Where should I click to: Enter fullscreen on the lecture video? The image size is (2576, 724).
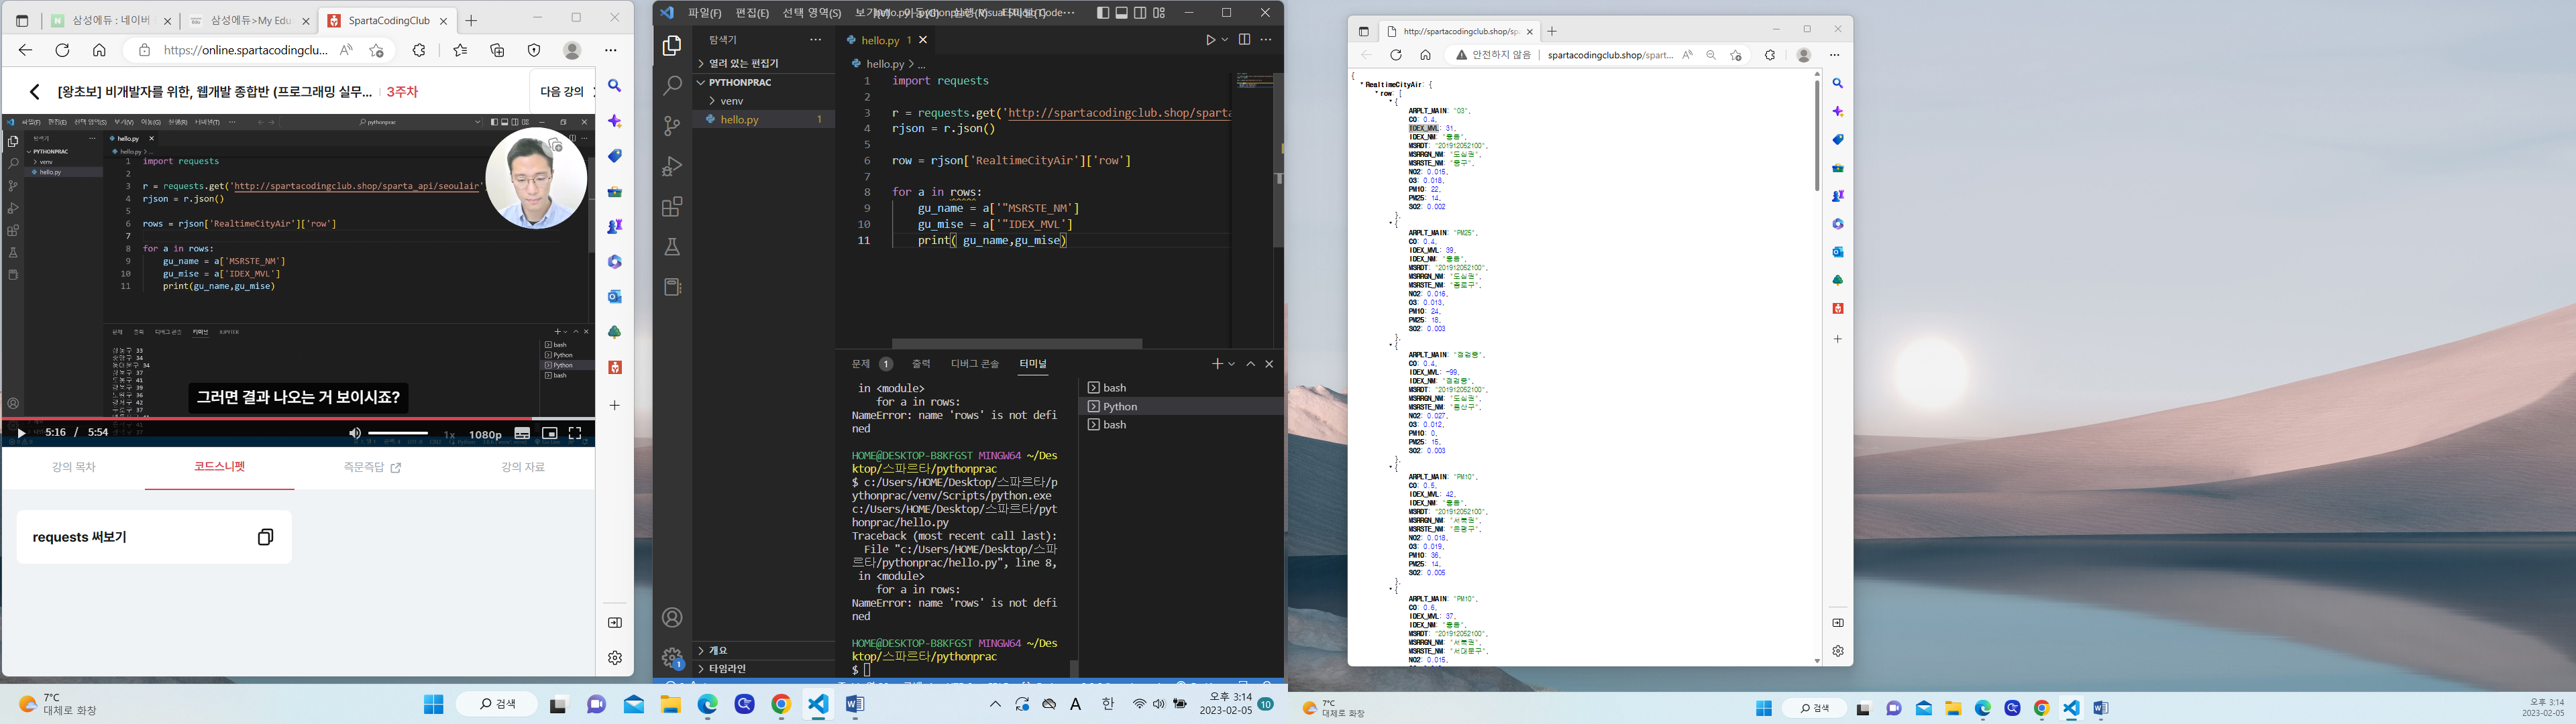575,434
